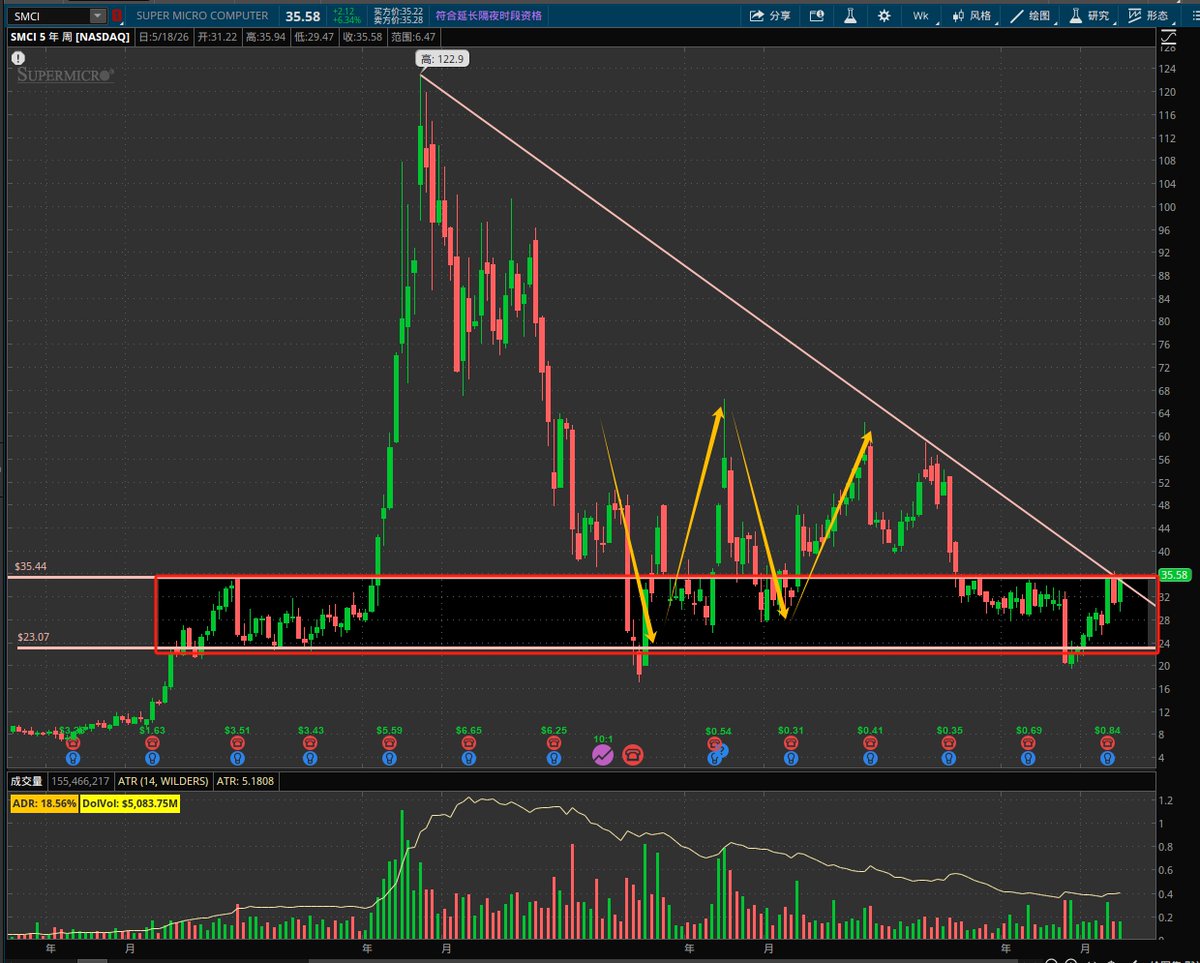This screenshot has width=1200, height=963.
Task: Click the 35.58 current price bubble on axis
Action: click(1173, 575)
